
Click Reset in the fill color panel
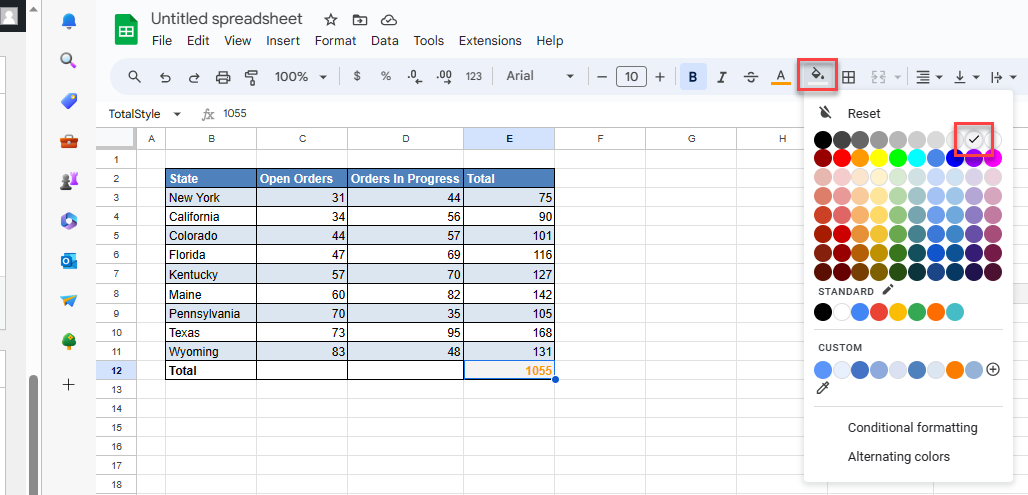click(864, 114)
